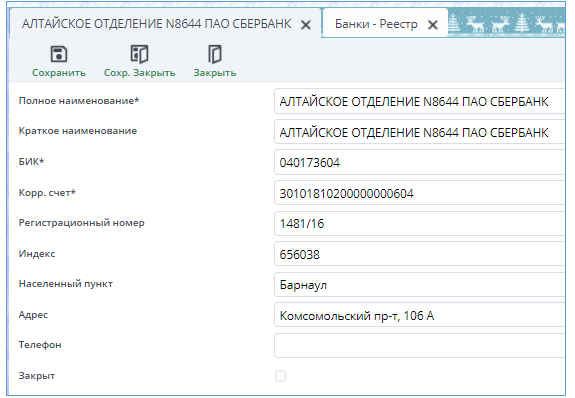Image resolution: width=575 pixels, height=398 pixels.
Task: Close the АЛТАЙСКОЕ ОТДЕЛЕНИЕ N8644 tab
Action: [x=306, y=25]
